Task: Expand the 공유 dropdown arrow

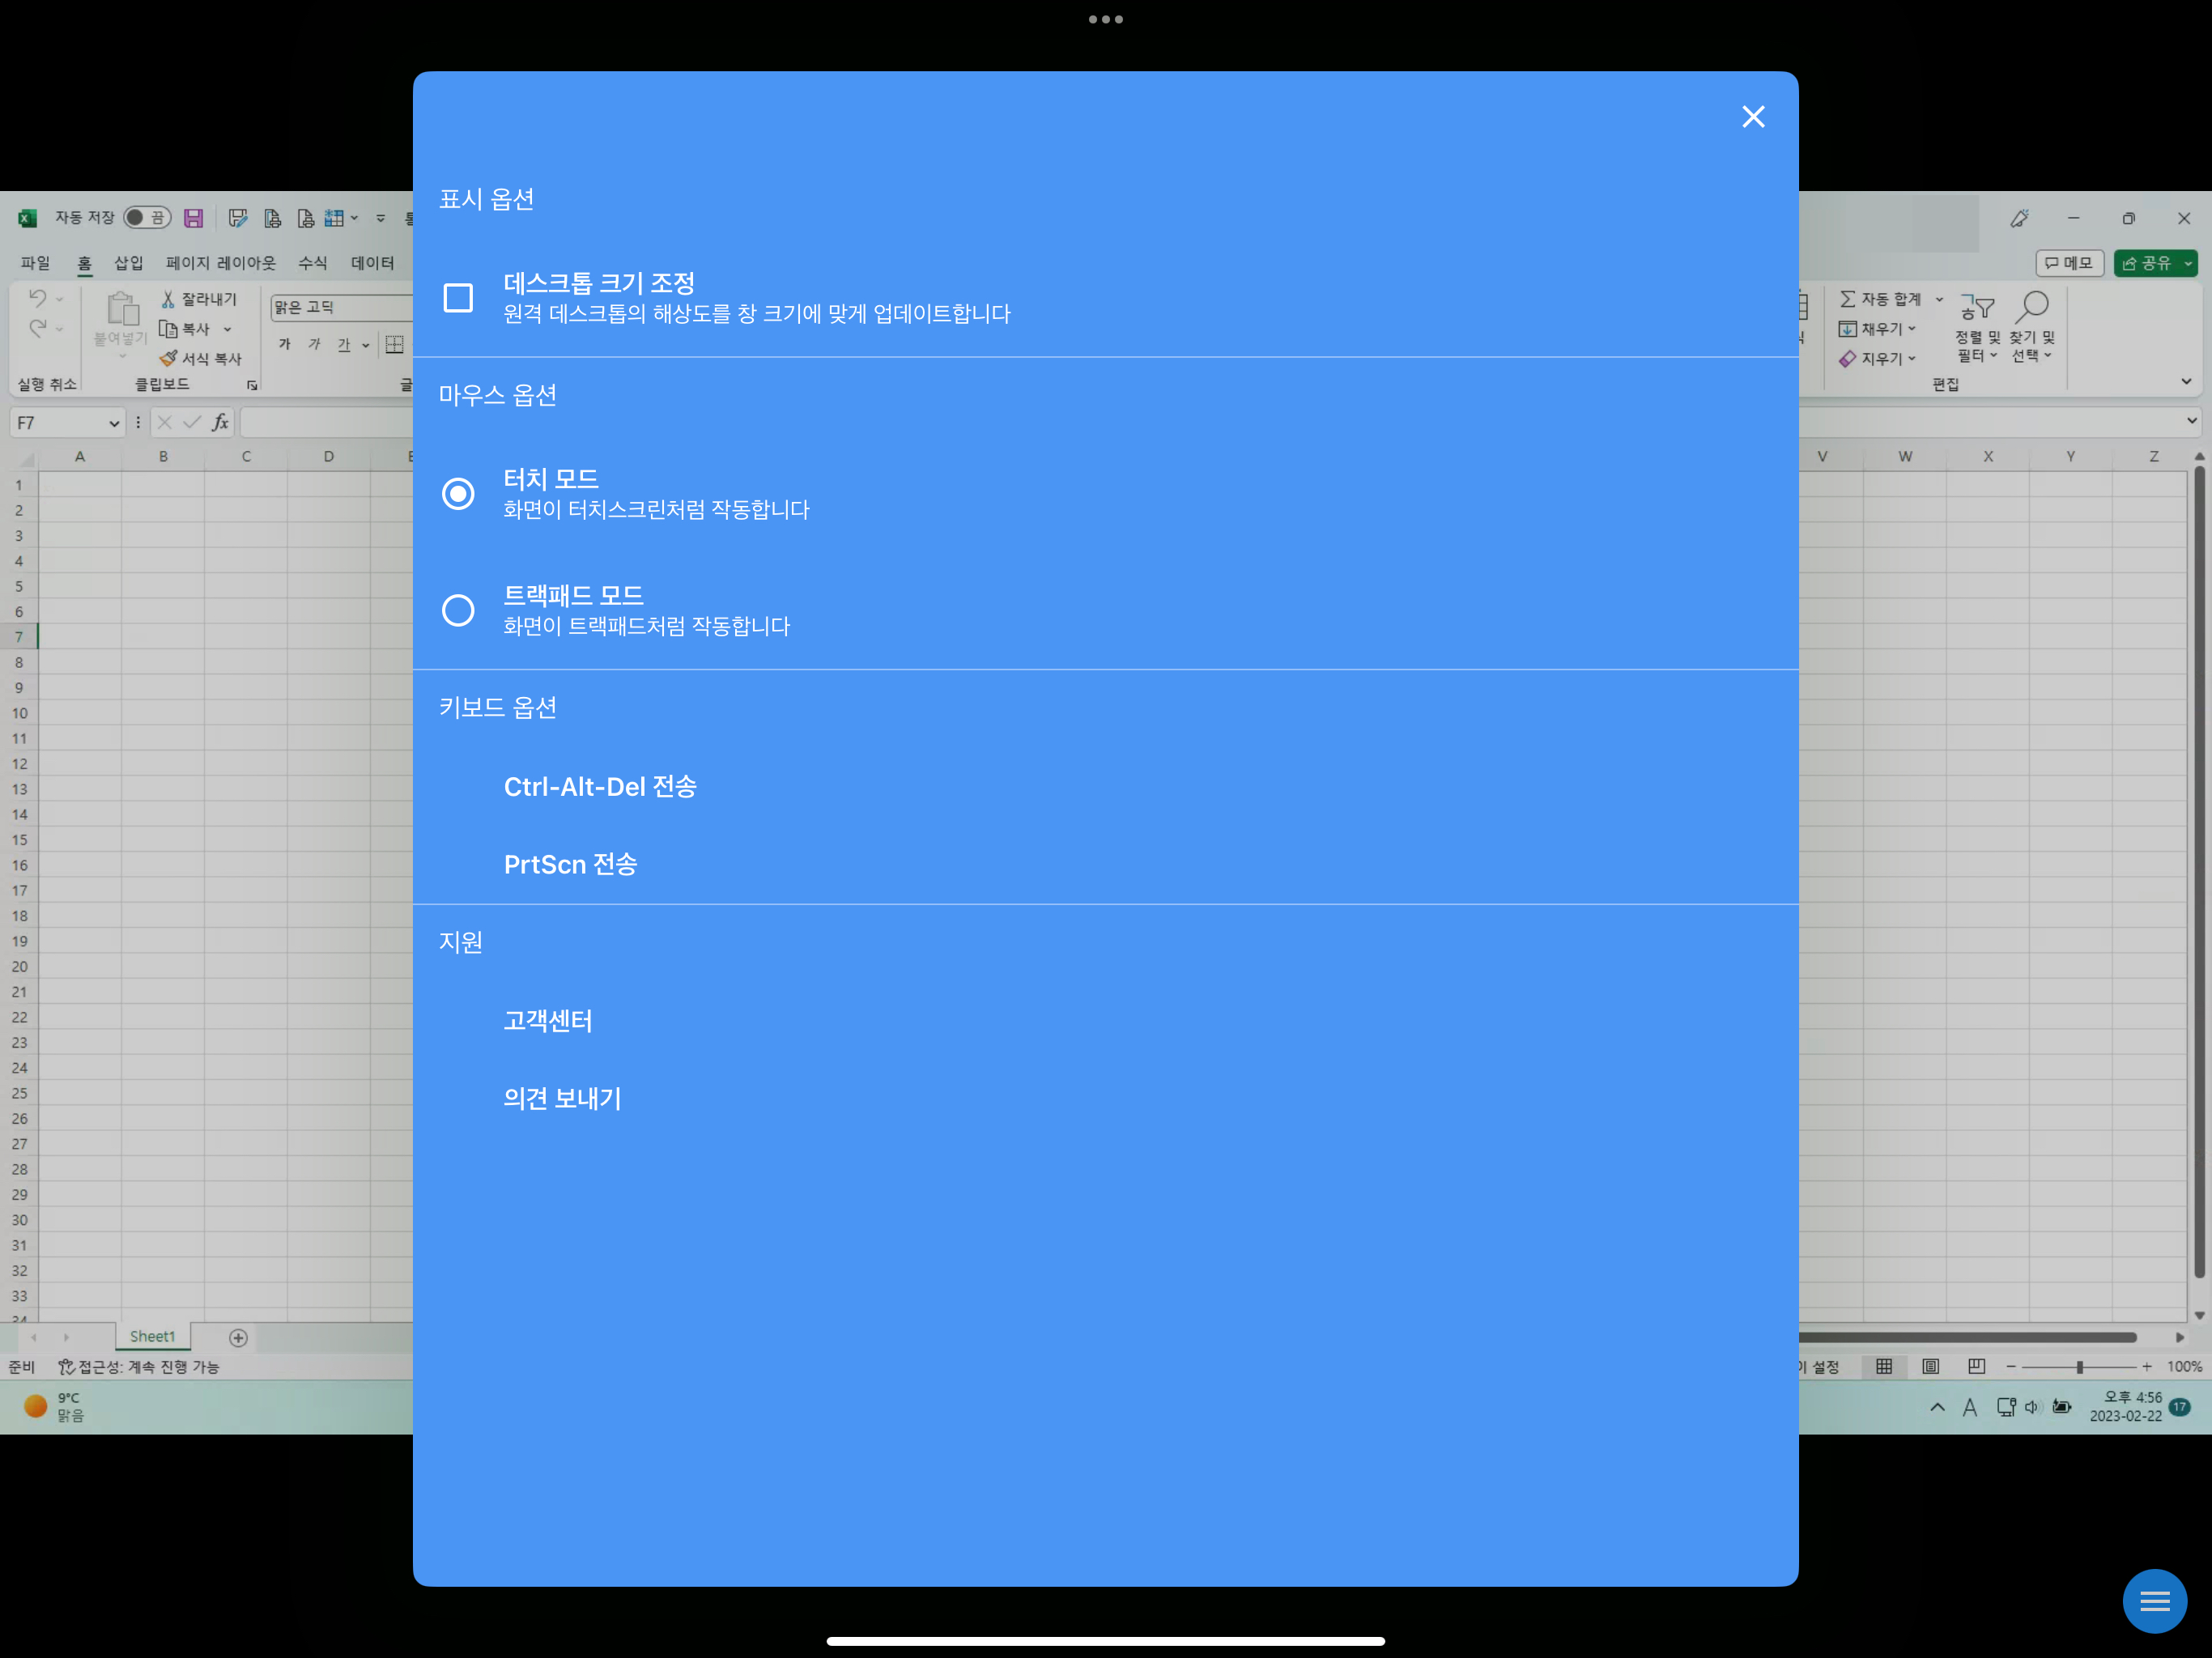Action: tap(2188, 263)
